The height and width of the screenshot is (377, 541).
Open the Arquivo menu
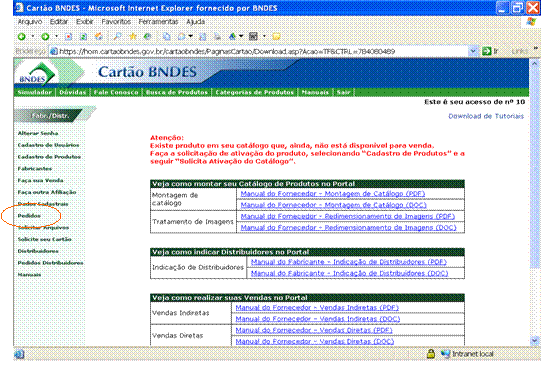pos(30,22)
